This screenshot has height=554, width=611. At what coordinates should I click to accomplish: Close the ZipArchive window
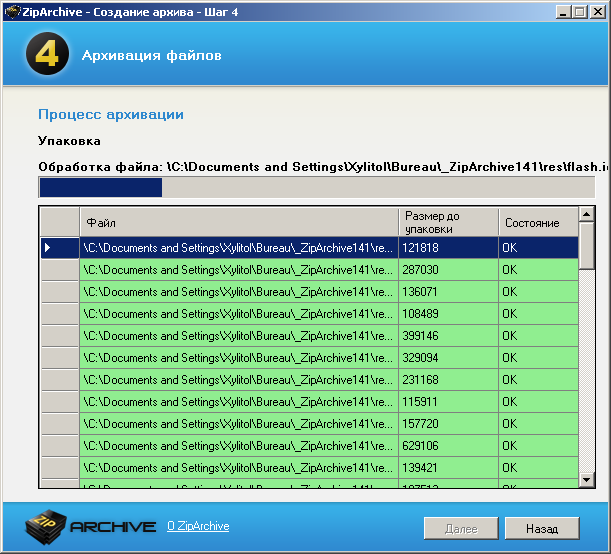pos(597,12)
